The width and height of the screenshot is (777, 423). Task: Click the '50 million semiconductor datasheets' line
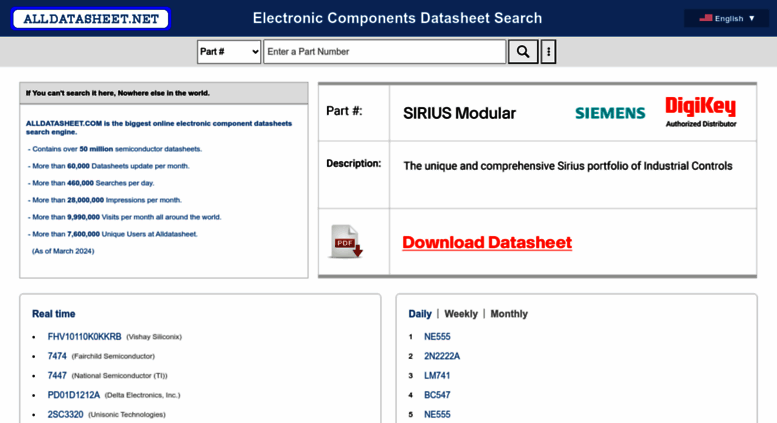click(115, 149)
